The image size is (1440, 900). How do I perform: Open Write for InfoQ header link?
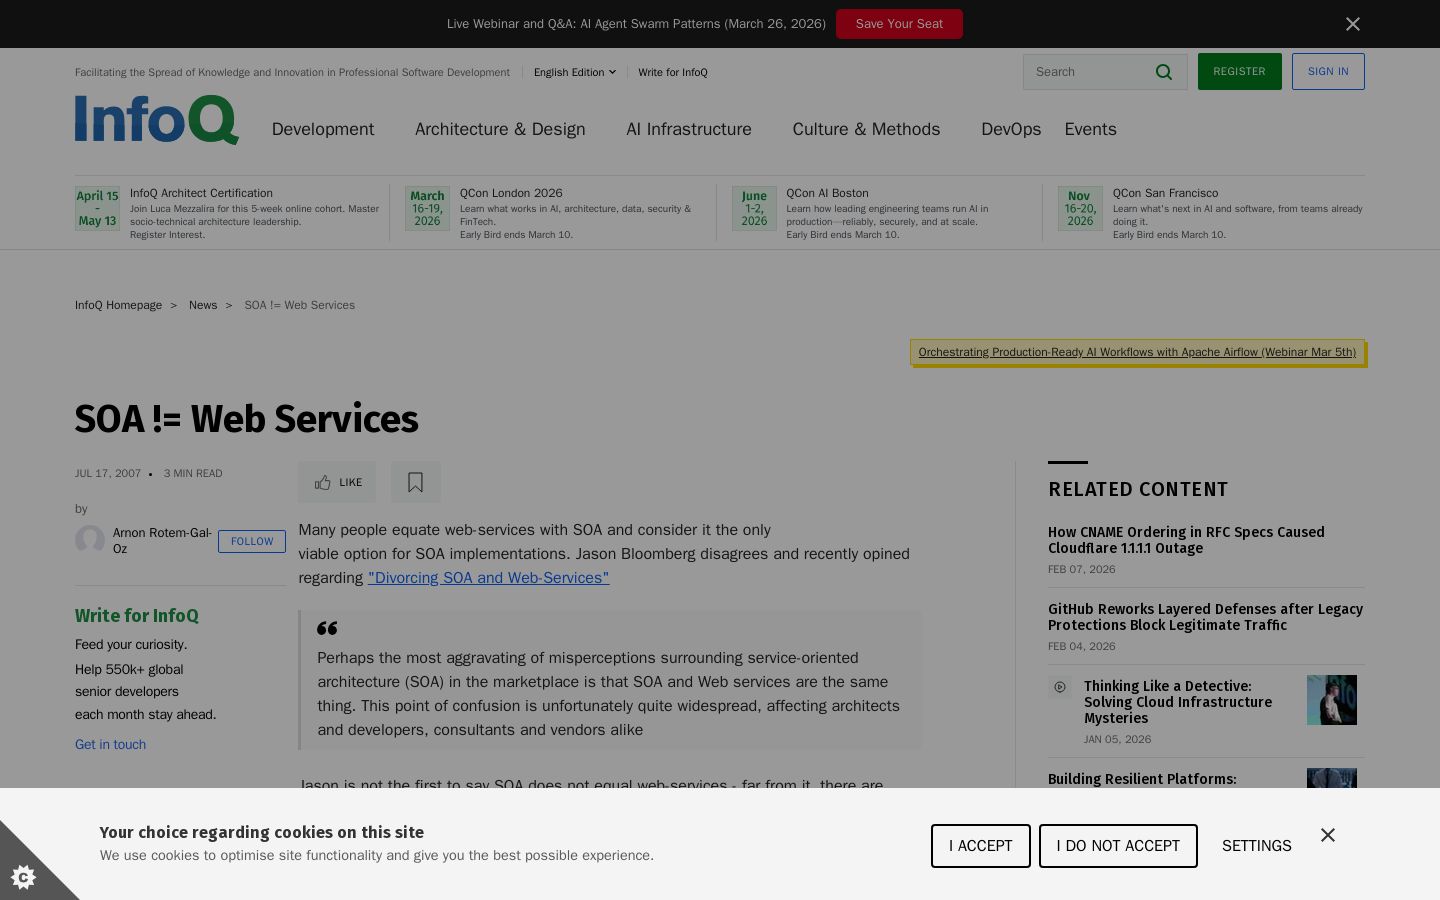point(673,72)
